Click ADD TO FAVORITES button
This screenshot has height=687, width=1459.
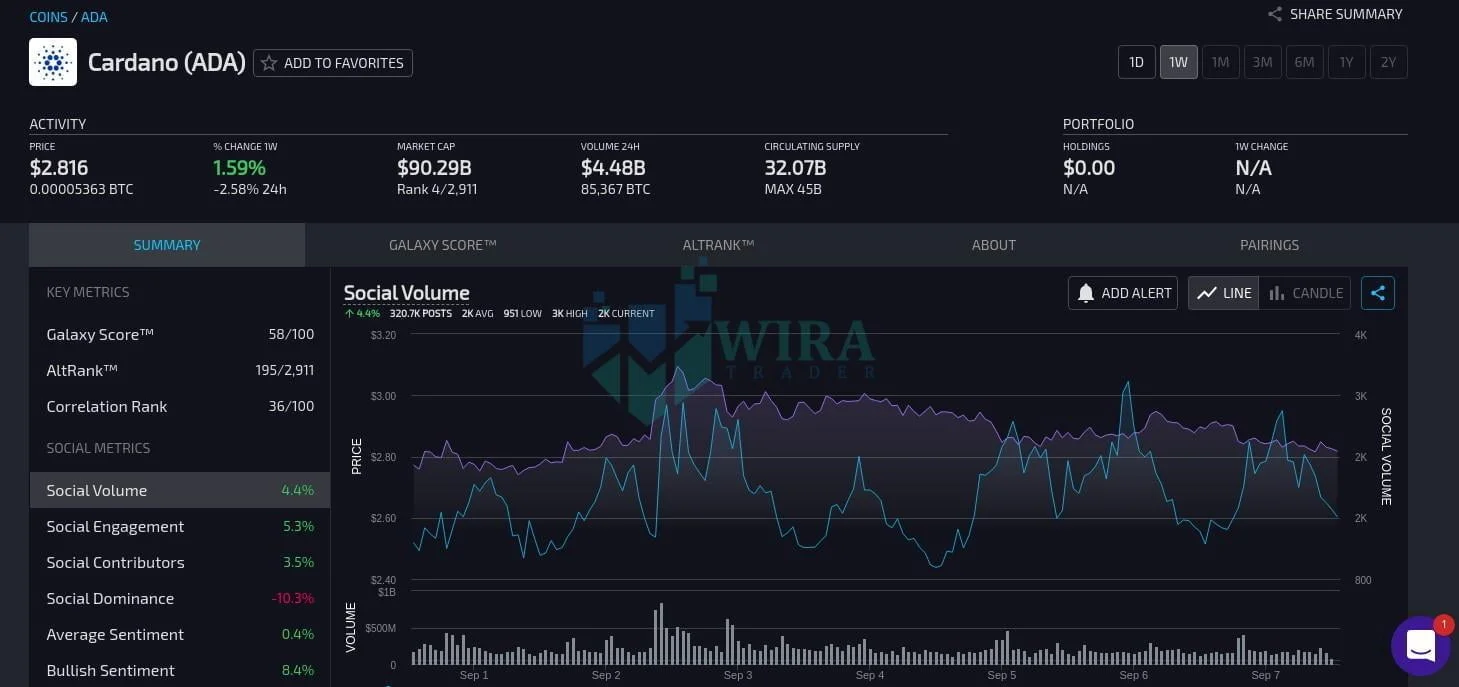pyautogui.click(x=333, y=63)
